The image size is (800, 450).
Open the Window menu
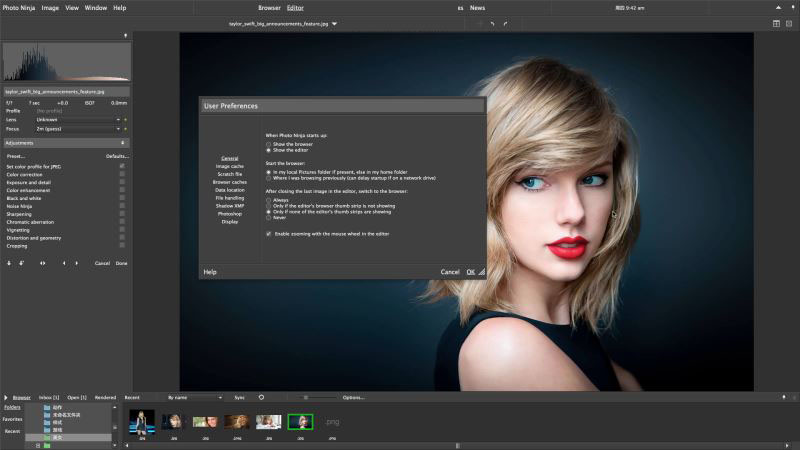96,8
